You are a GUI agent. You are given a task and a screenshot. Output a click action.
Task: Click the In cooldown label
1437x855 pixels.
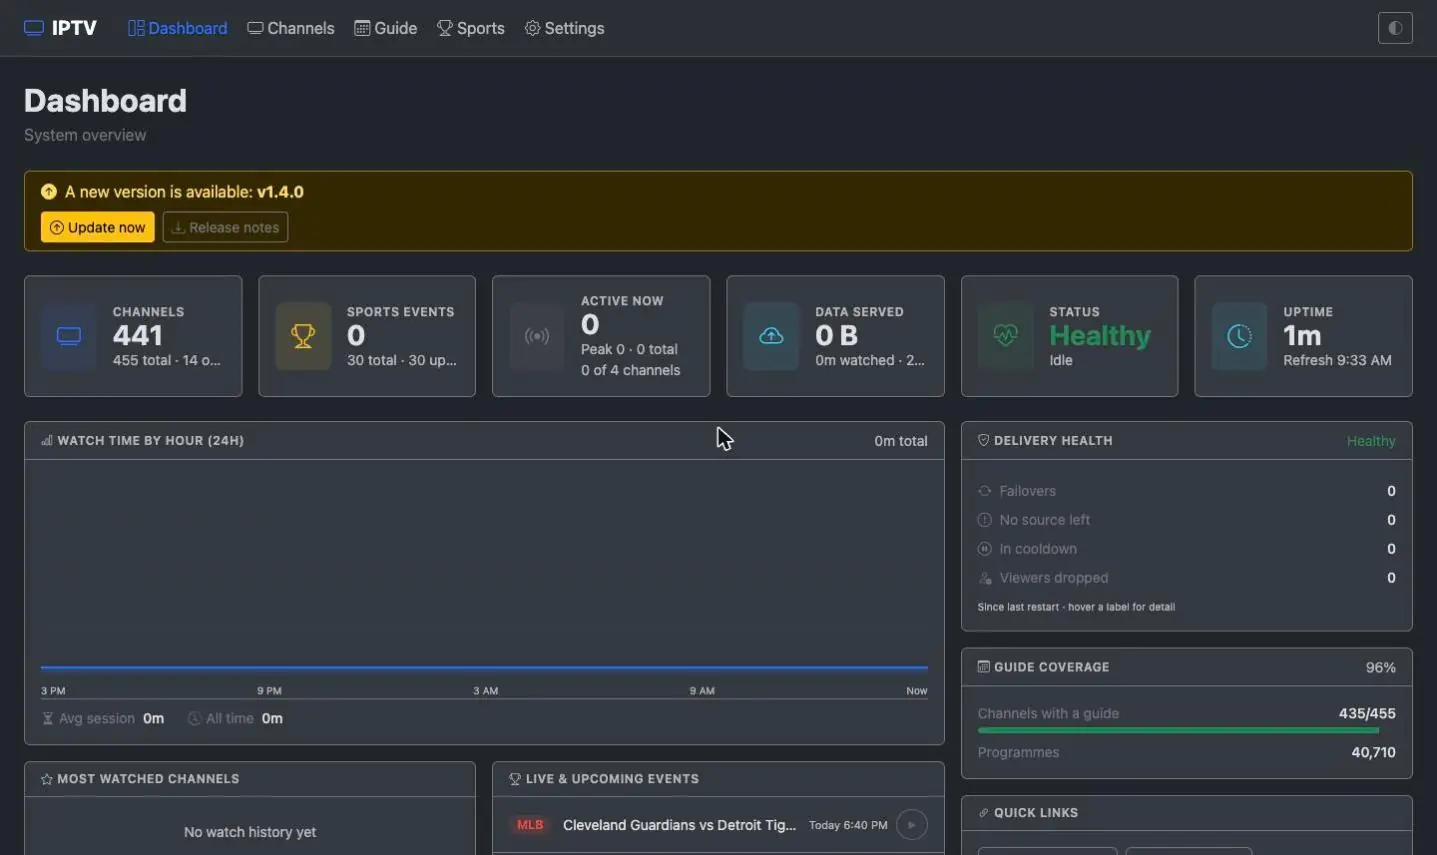(x=1038, y=549)
